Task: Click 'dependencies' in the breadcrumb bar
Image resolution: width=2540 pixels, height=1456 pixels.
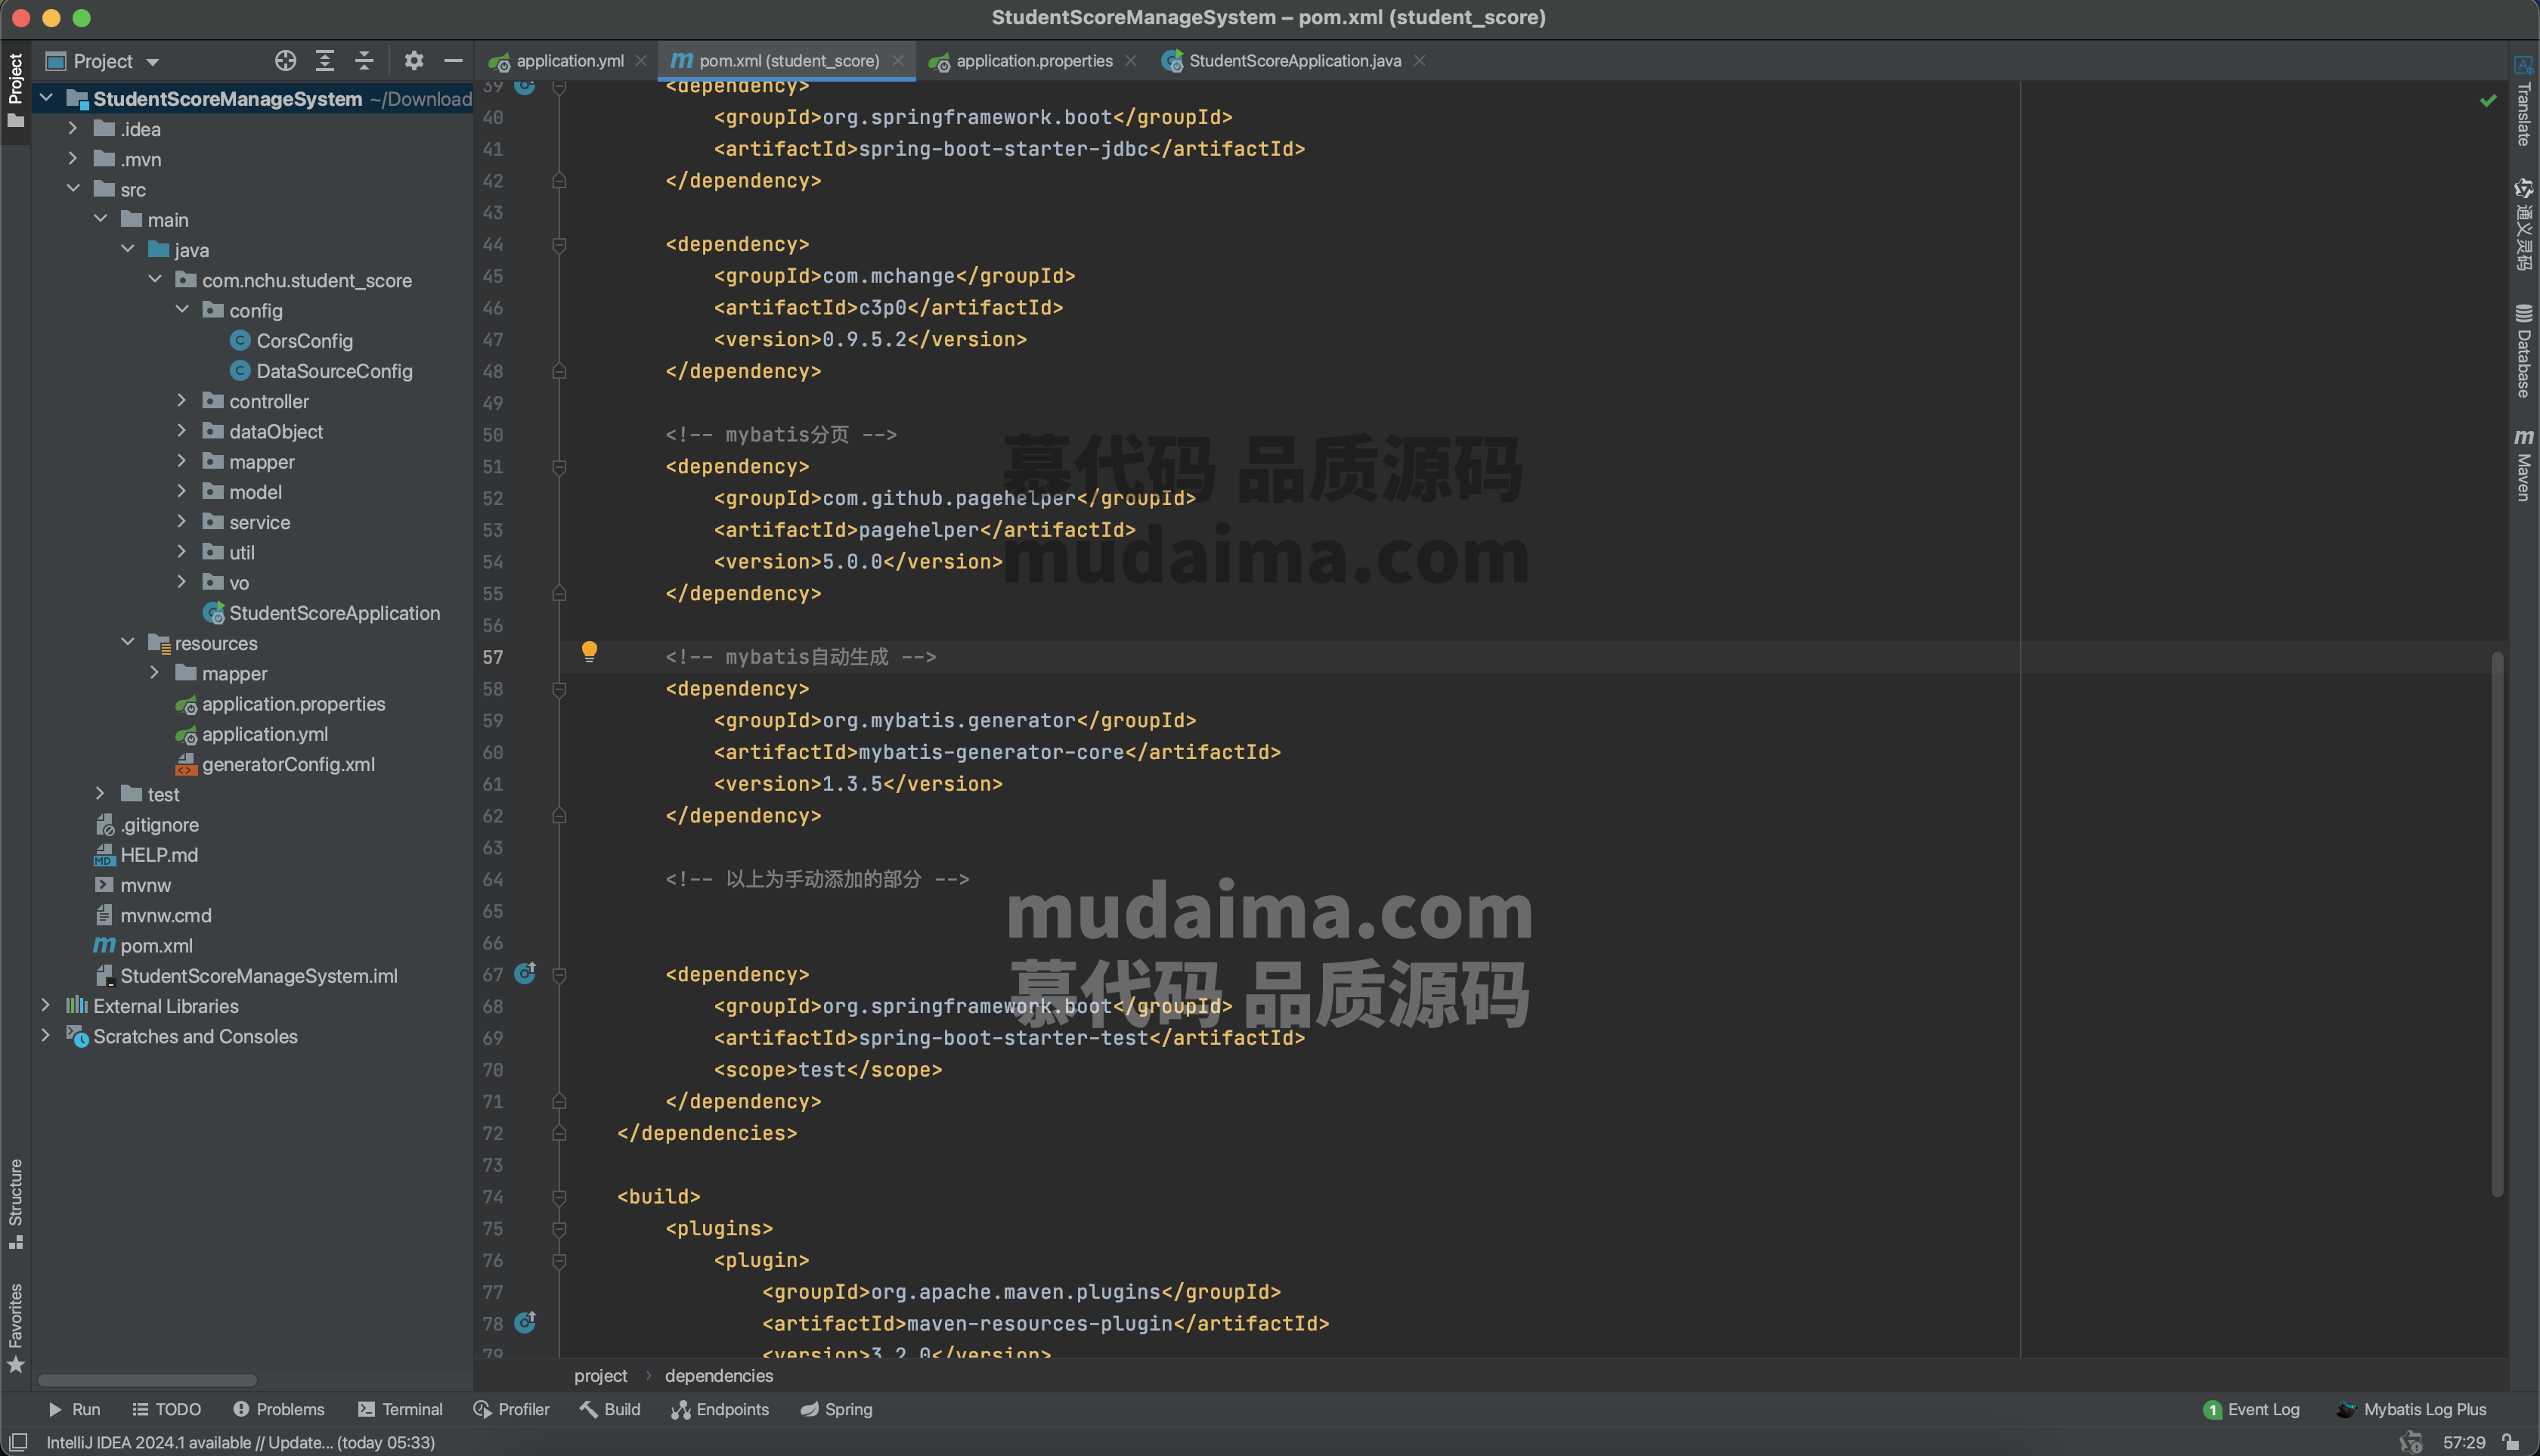Action: pyautogui.click(x=719, y=1375)
